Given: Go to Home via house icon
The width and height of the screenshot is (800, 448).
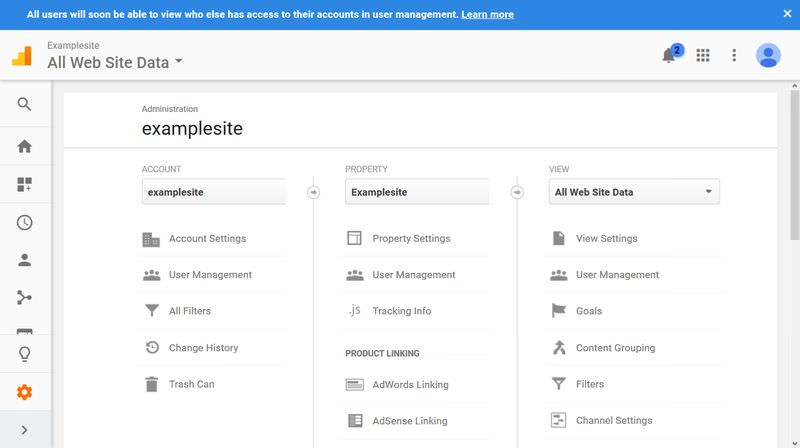Looking at the screenshot, I should pyautogui.click(x=24, y=146).
